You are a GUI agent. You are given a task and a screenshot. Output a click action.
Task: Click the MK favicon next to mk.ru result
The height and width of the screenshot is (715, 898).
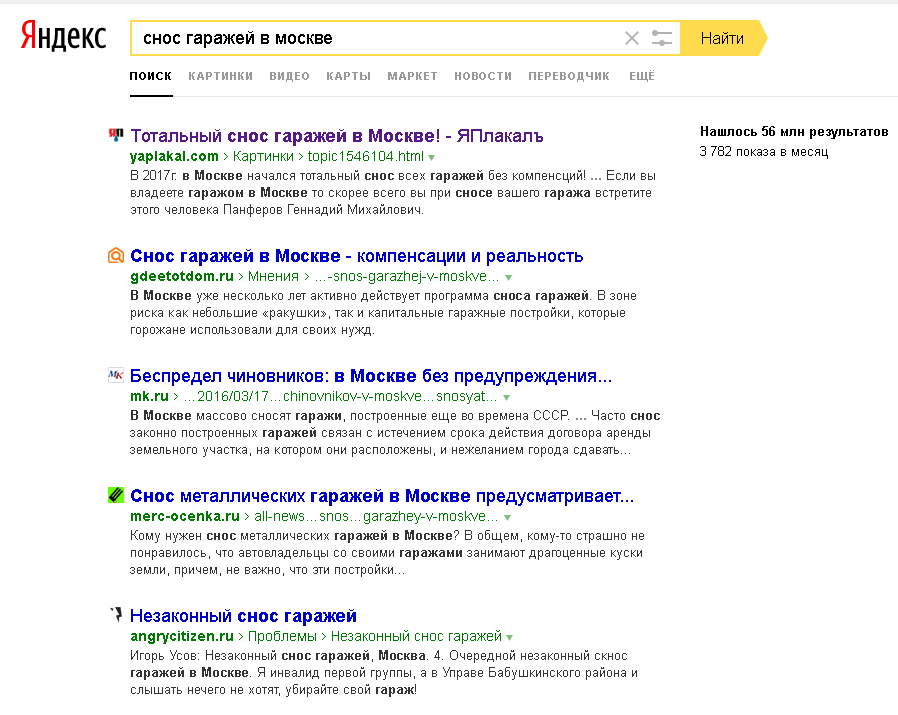pyautogui.click(x=116, y=375)
